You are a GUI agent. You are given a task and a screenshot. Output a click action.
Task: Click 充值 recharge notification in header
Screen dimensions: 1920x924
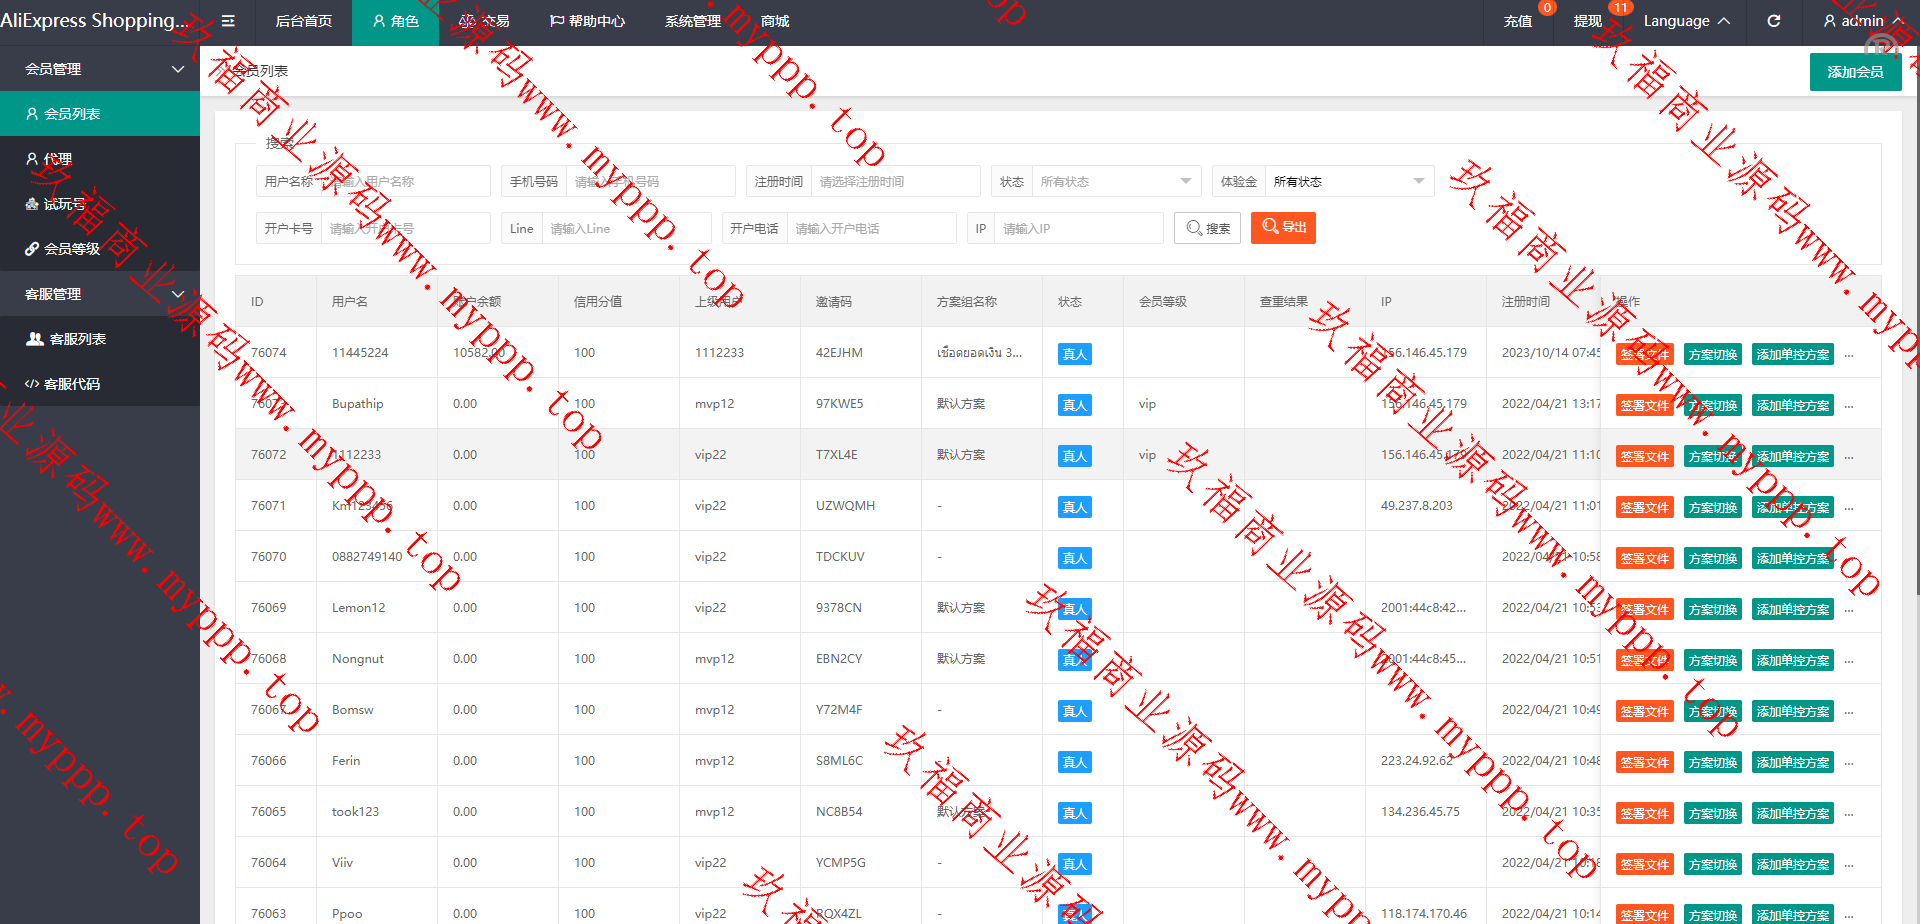[1517, 21]
